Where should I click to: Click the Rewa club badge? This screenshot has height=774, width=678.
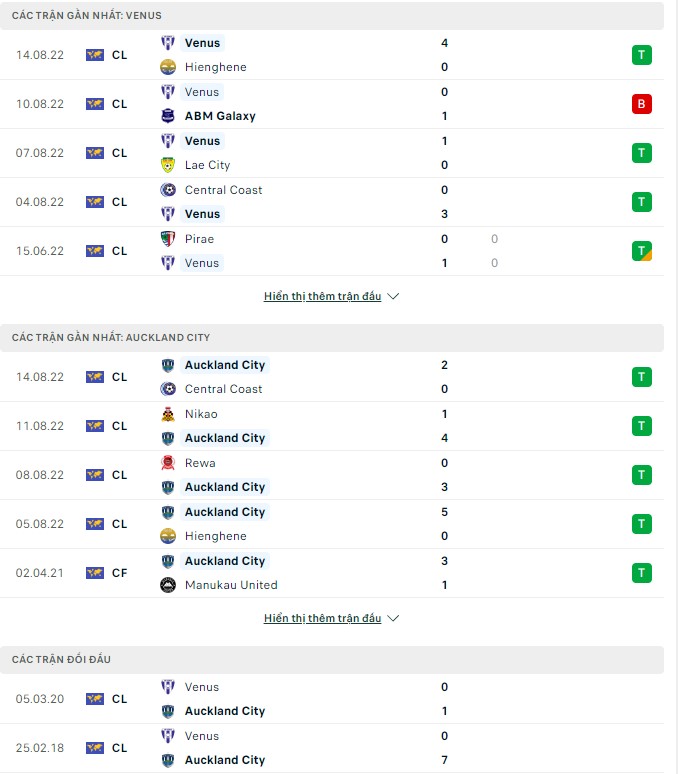coord(168,463)
